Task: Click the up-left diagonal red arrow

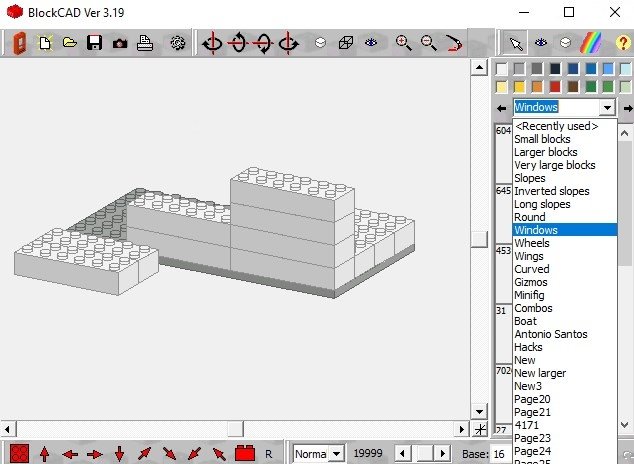Action: coord(219,453)
